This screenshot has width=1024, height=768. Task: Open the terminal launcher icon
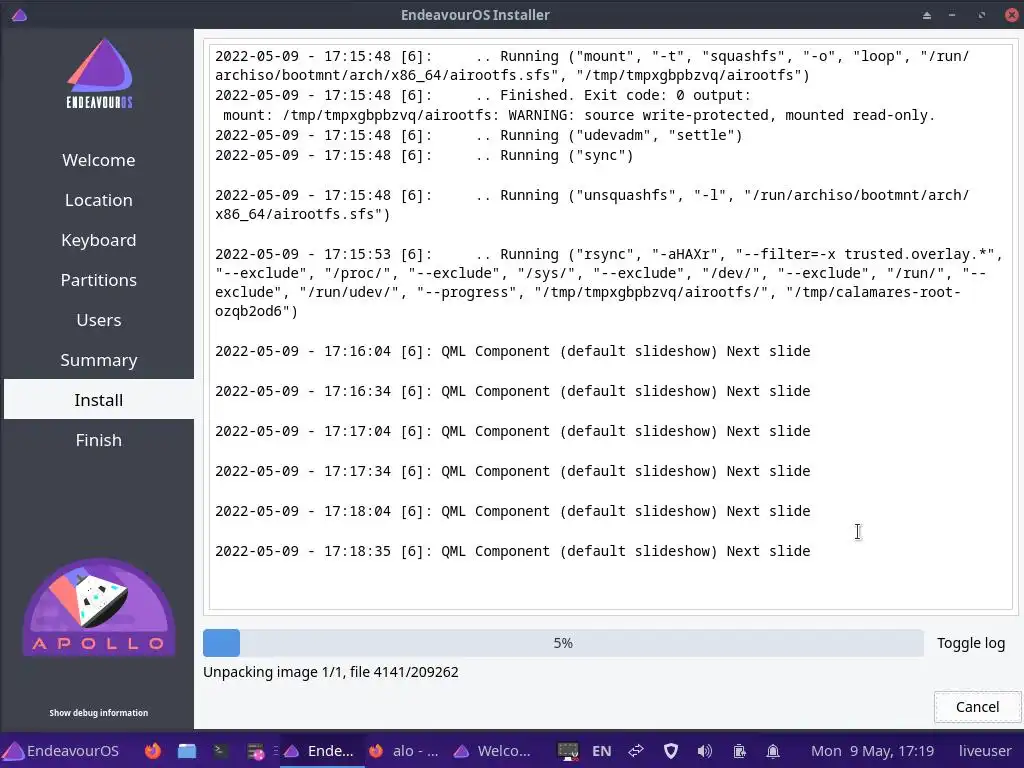[x=220, y=751]
